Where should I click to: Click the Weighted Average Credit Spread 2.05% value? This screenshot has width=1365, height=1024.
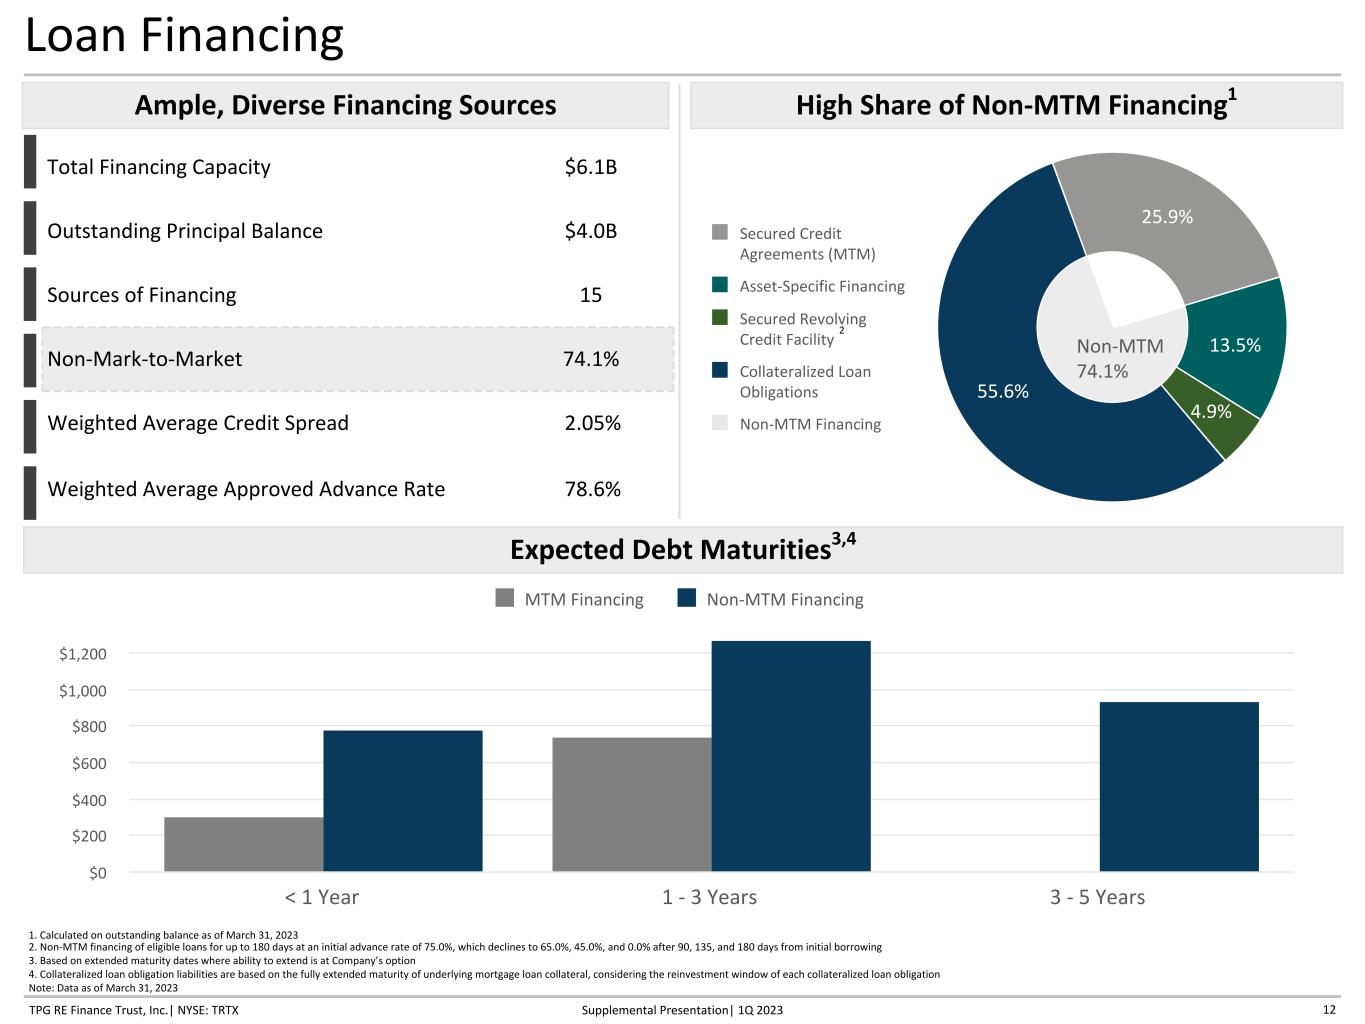592,423
